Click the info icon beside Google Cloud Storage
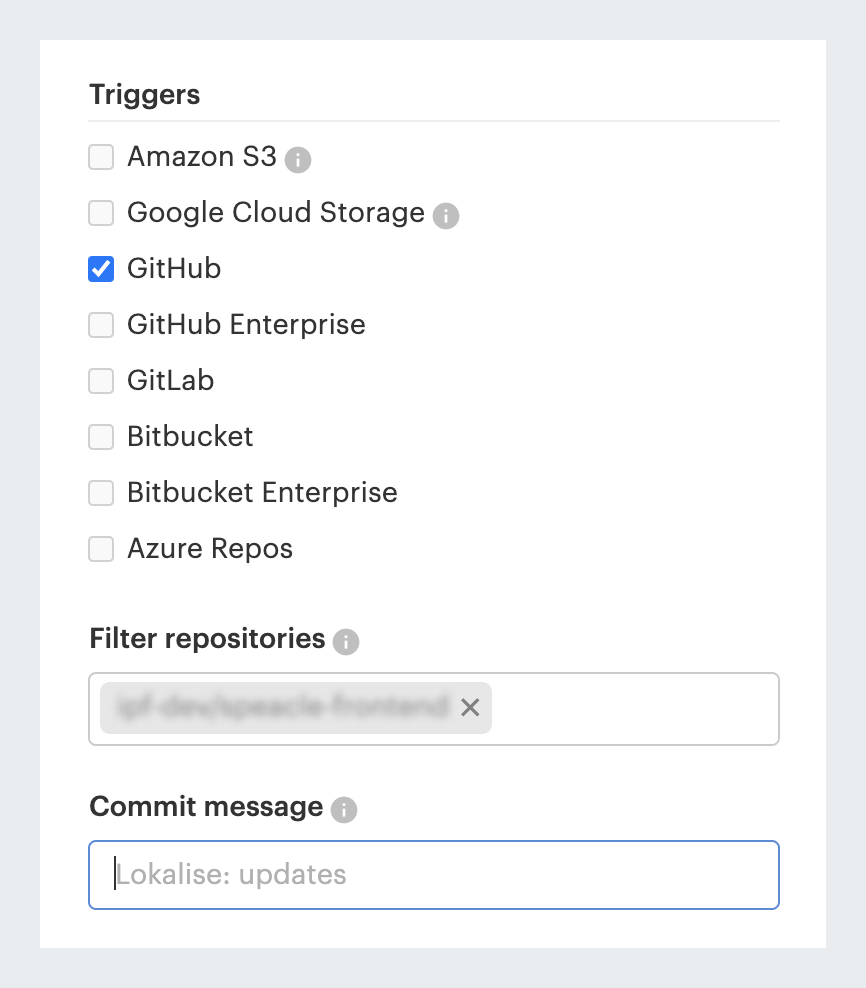Screen dimensions: 866x988 (x=446, y=215)
